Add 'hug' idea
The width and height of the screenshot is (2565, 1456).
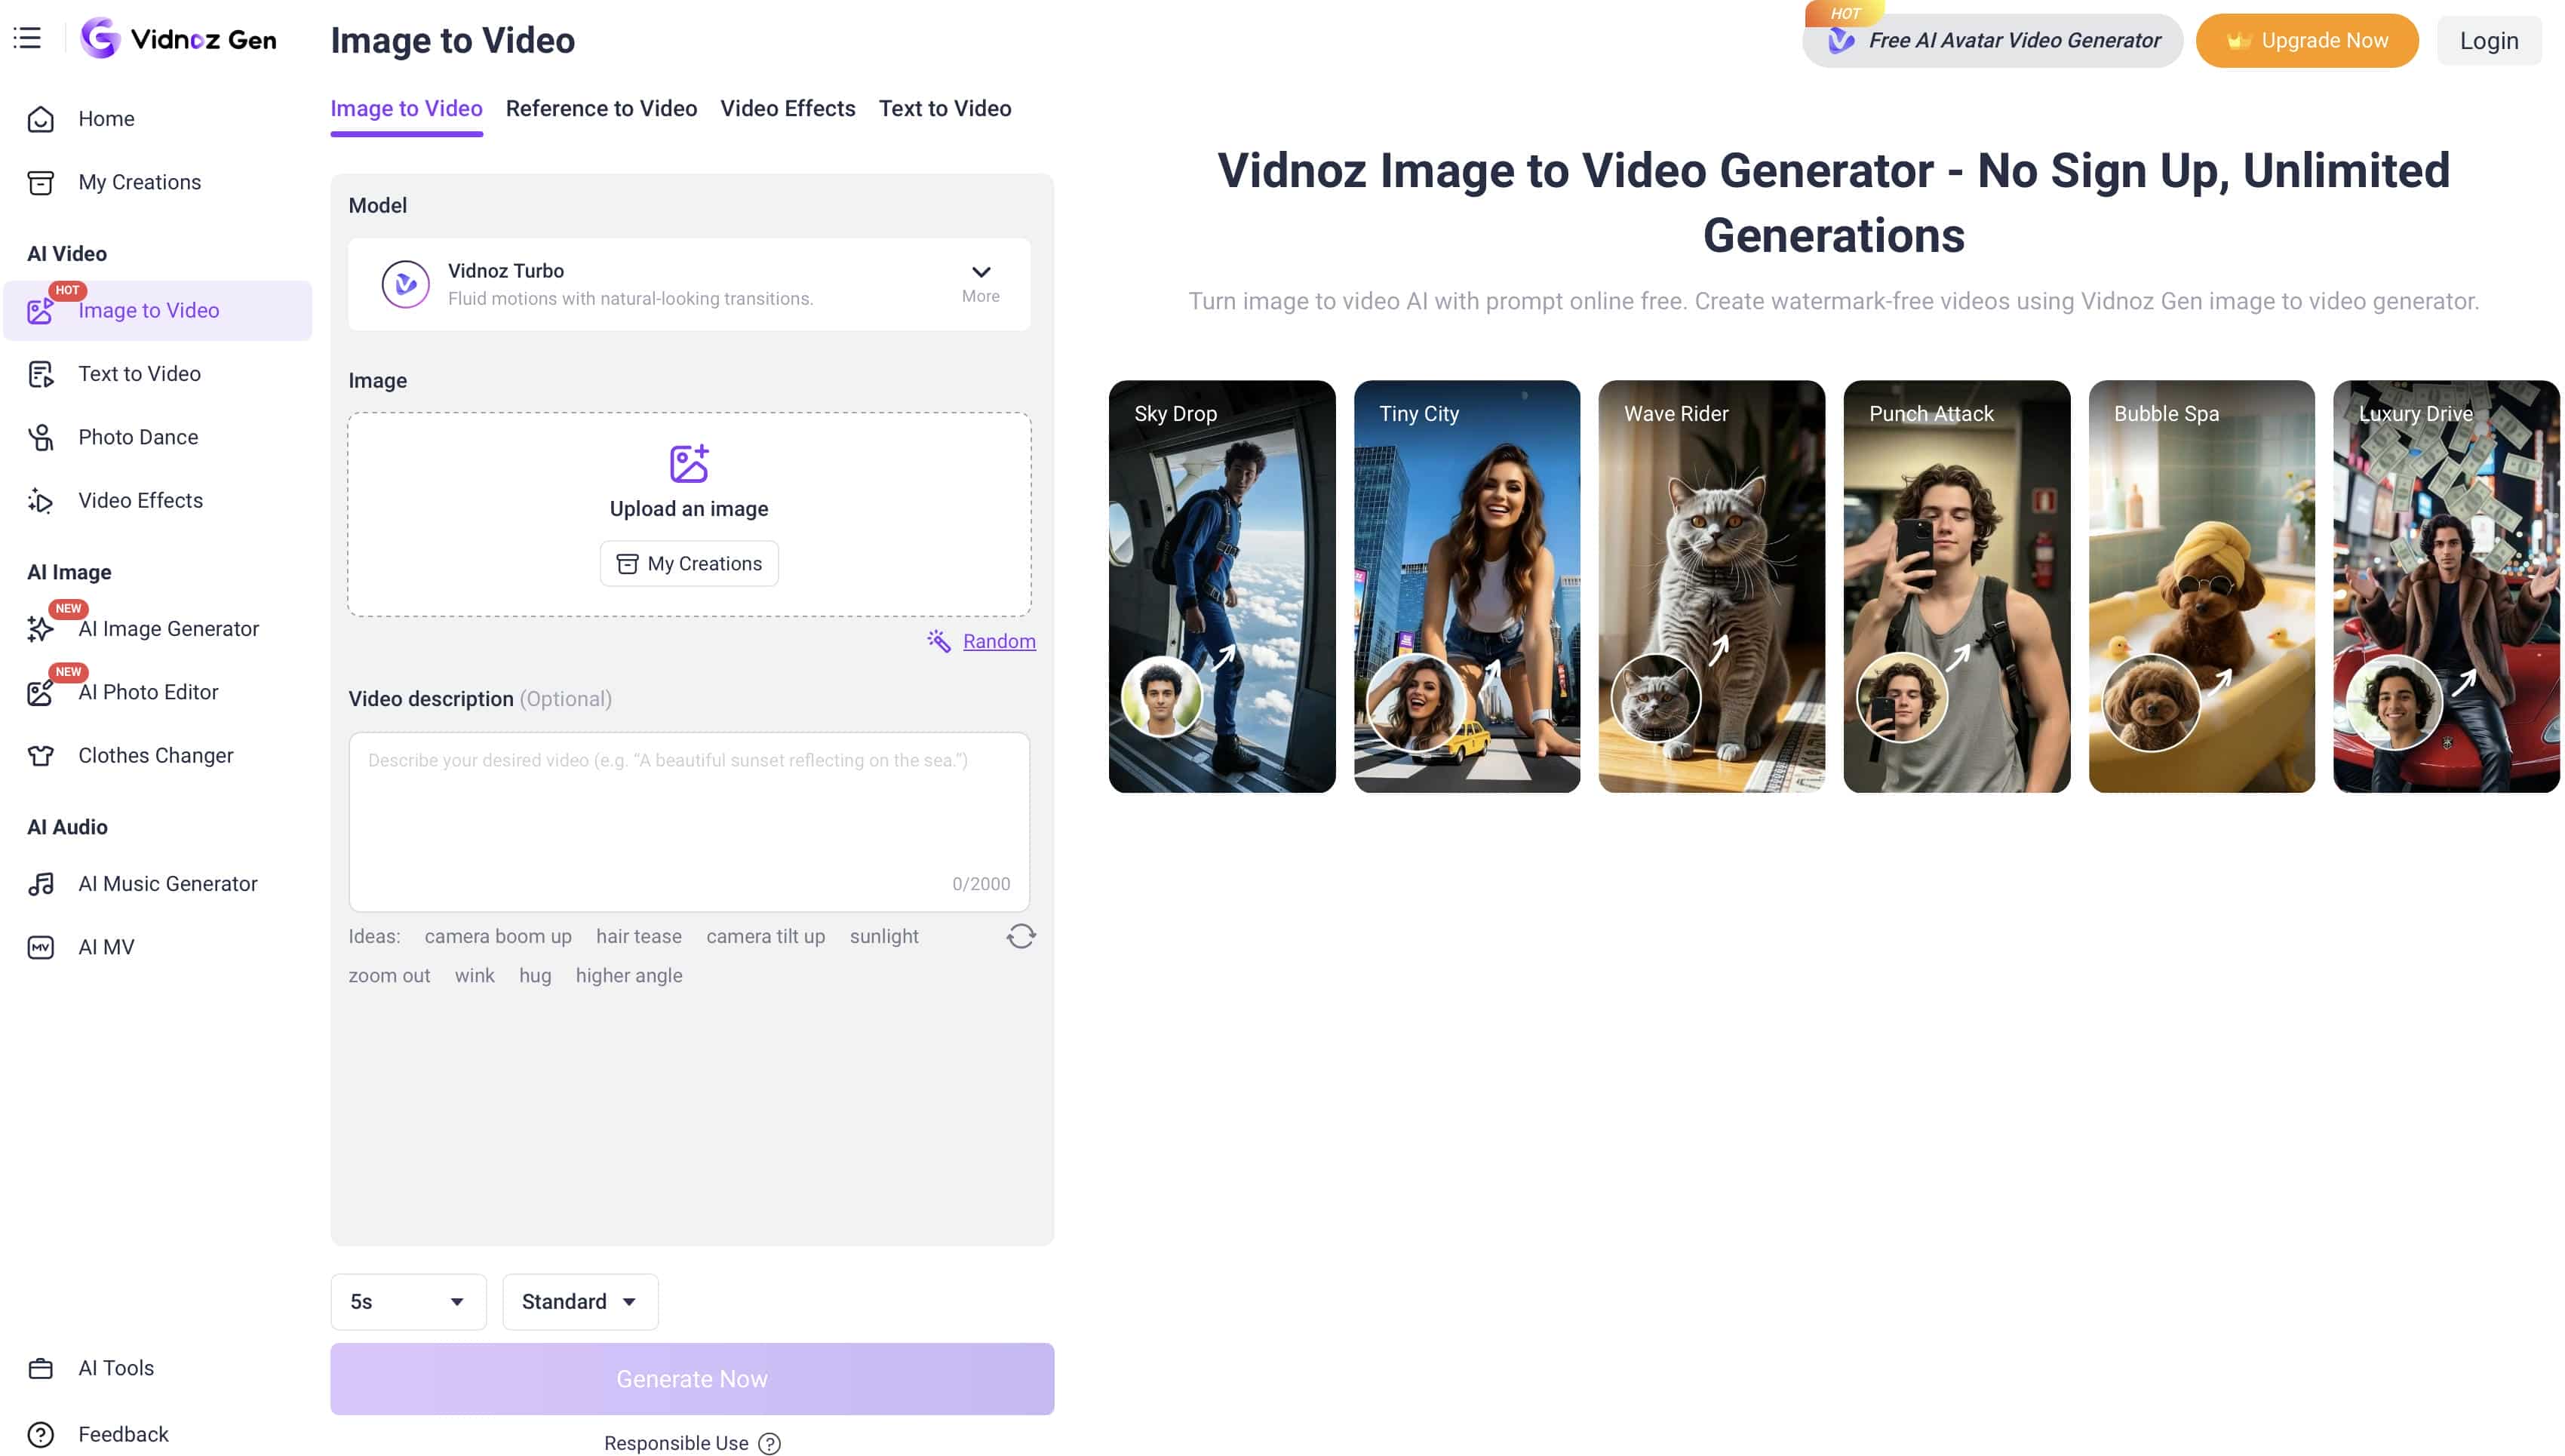535,975
